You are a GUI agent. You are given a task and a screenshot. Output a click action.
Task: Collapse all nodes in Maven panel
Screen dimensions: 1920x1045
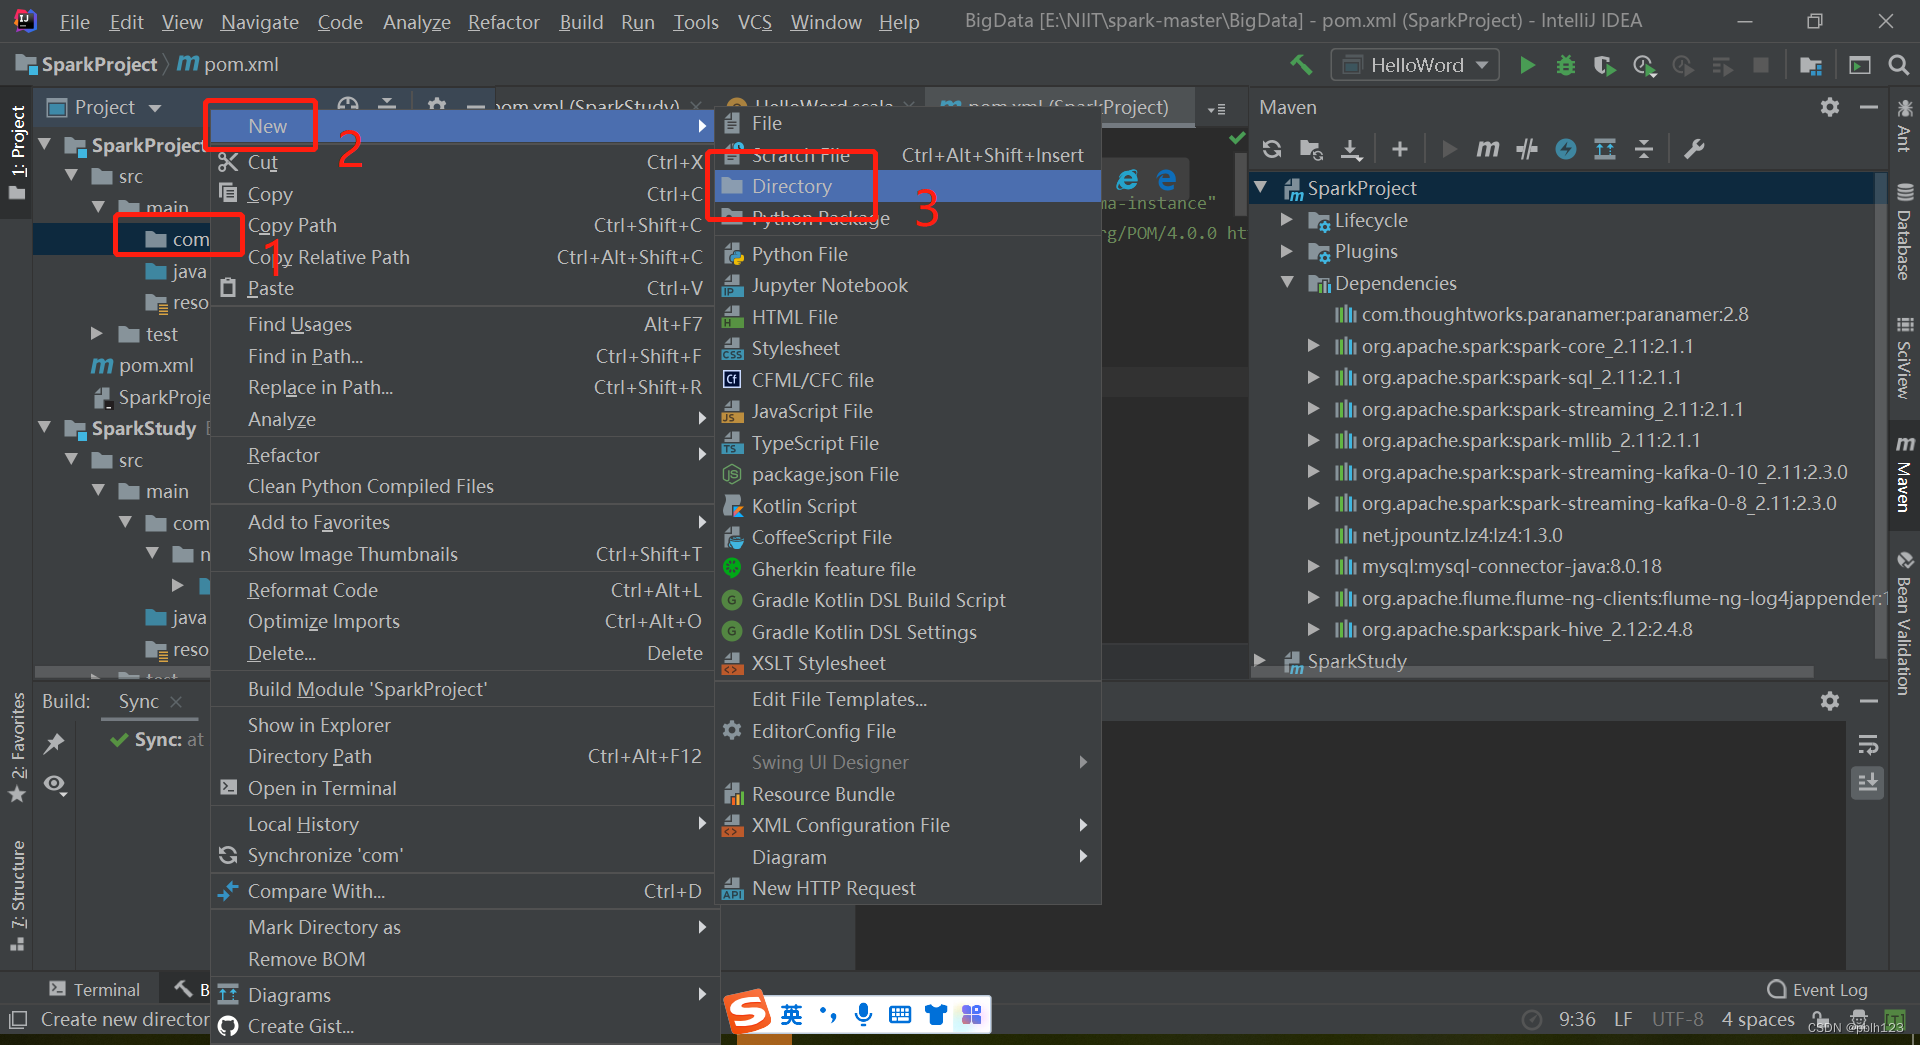1644,149
